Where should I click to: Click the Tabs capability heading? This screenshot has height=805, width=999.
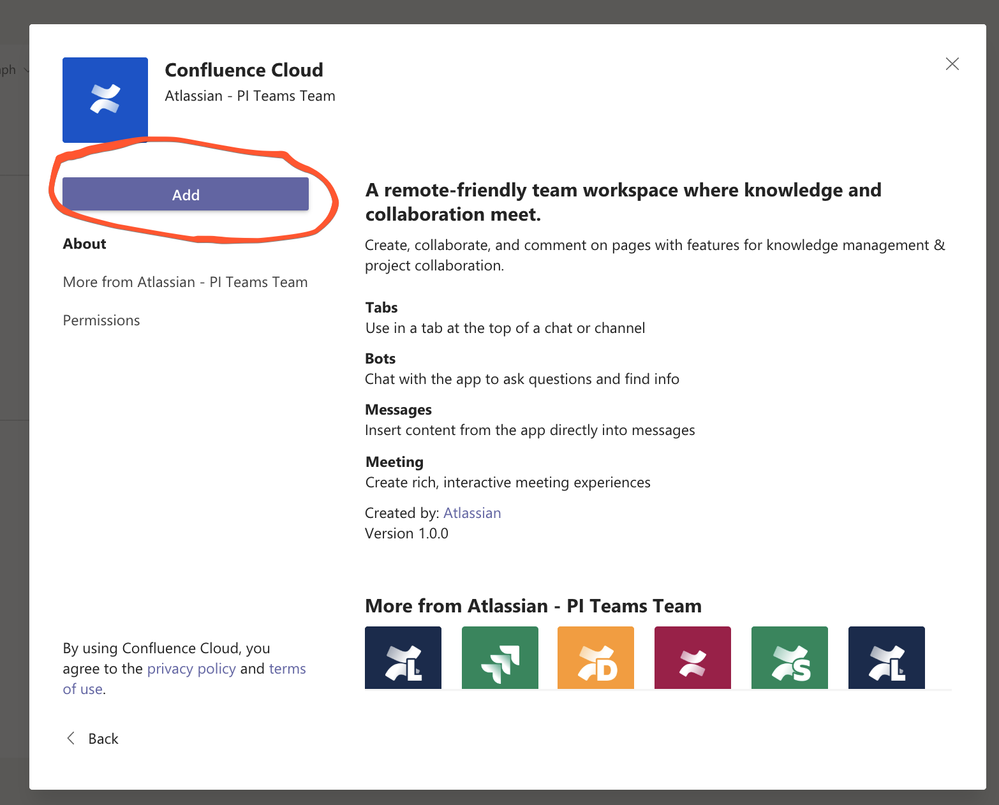coord(381,308)
